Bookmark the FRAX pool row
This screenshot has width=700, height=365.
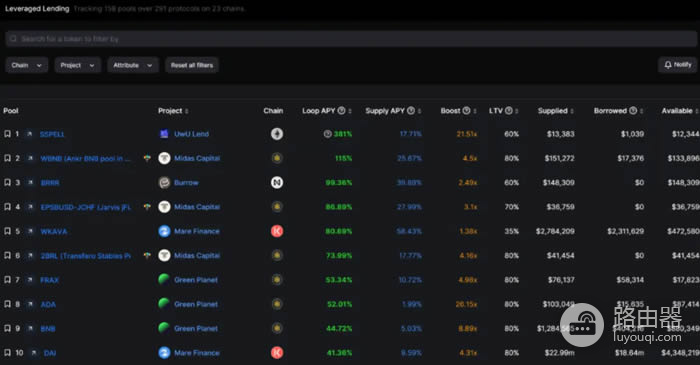click(x=8, y=280)
